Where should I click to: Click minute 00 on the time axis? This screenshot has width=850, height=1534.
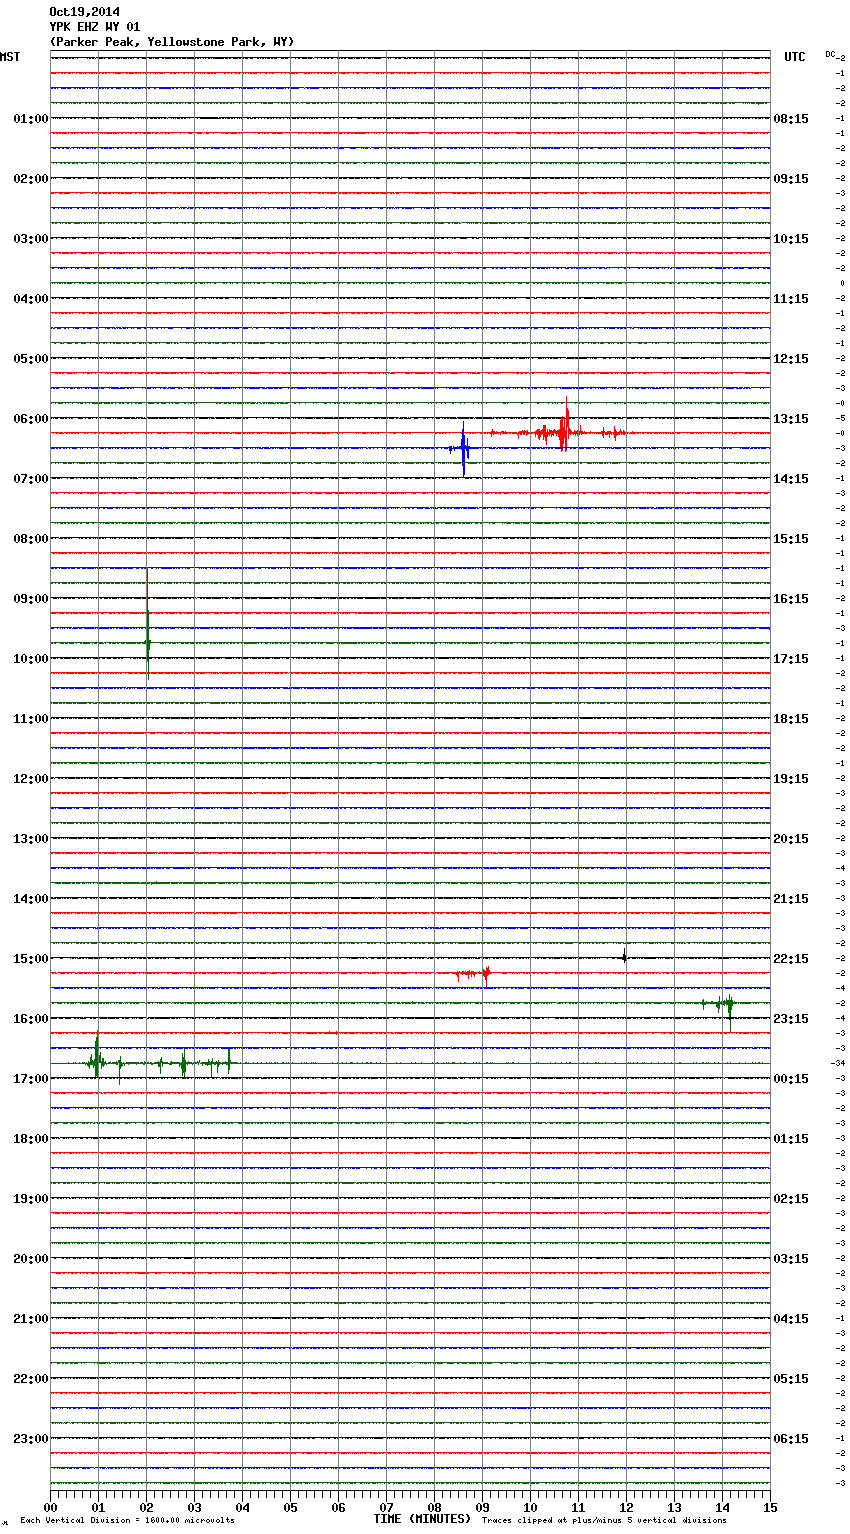(50, 1507)
